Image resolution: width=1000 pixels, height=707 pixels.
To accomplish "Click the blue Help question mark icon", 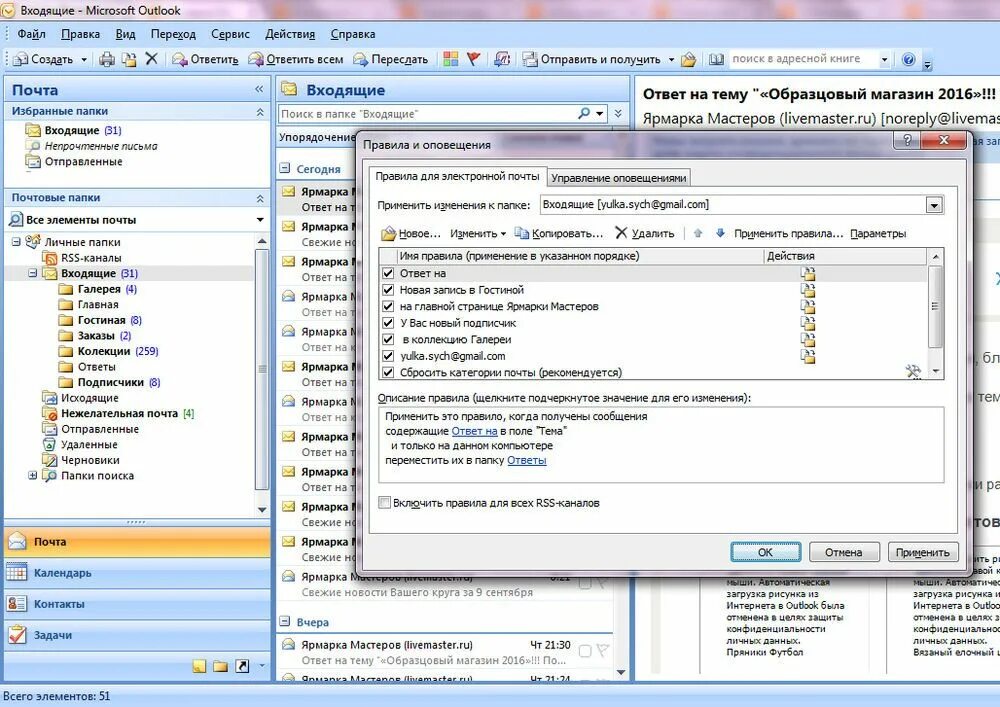I will pos(909,59).
